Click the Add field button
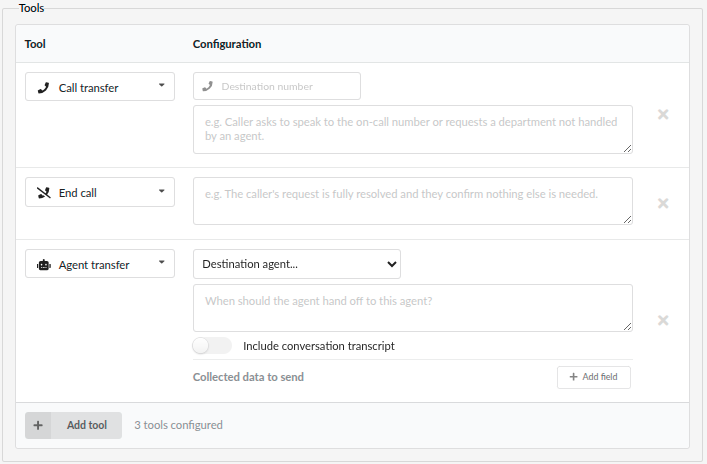707x464 pixels. [594, 377]
